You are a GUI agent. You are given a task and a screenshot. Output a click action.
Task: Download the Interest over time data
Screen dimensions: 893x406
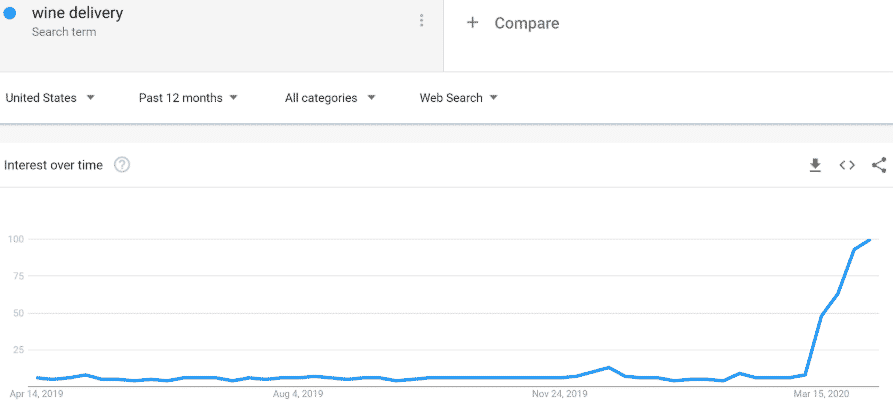click(x=816, y=165)
